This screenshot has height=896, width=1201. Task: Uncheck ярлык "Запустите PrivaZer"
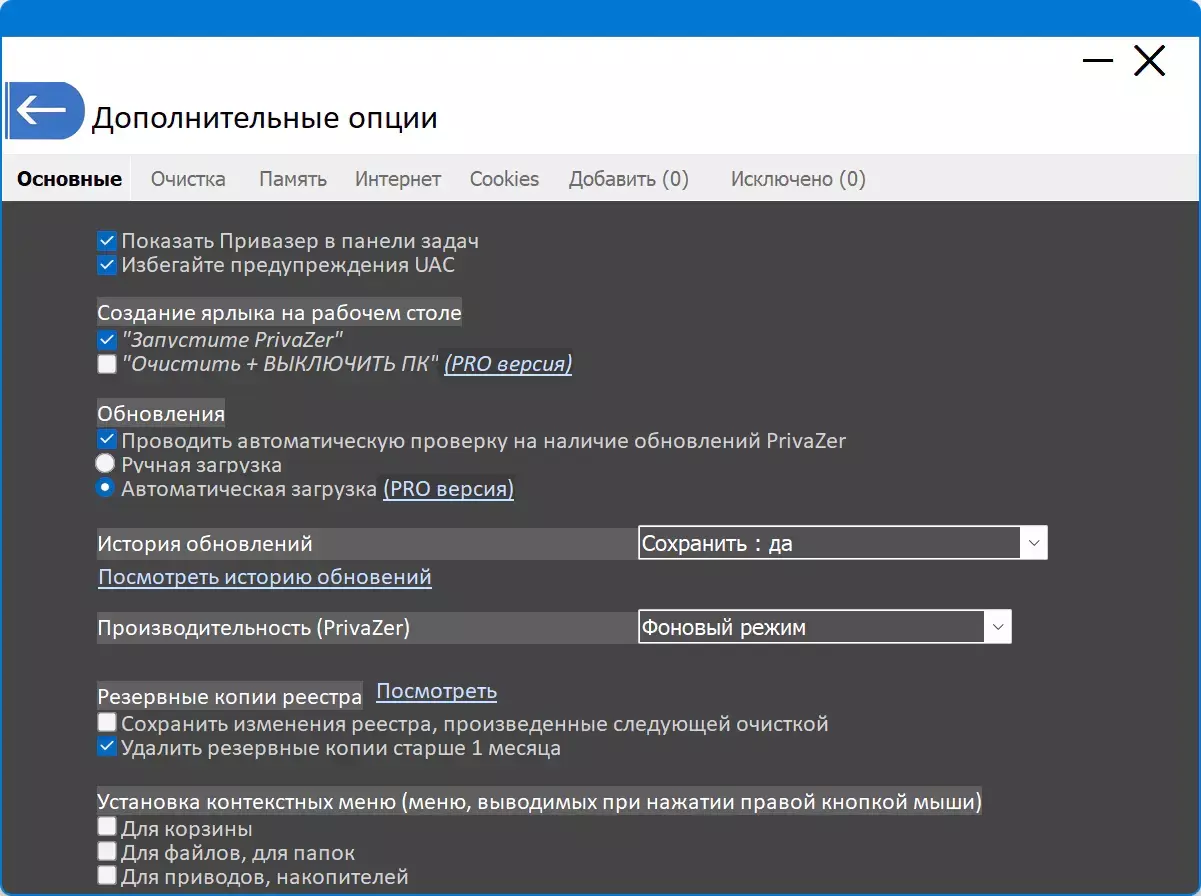(106, 340)
